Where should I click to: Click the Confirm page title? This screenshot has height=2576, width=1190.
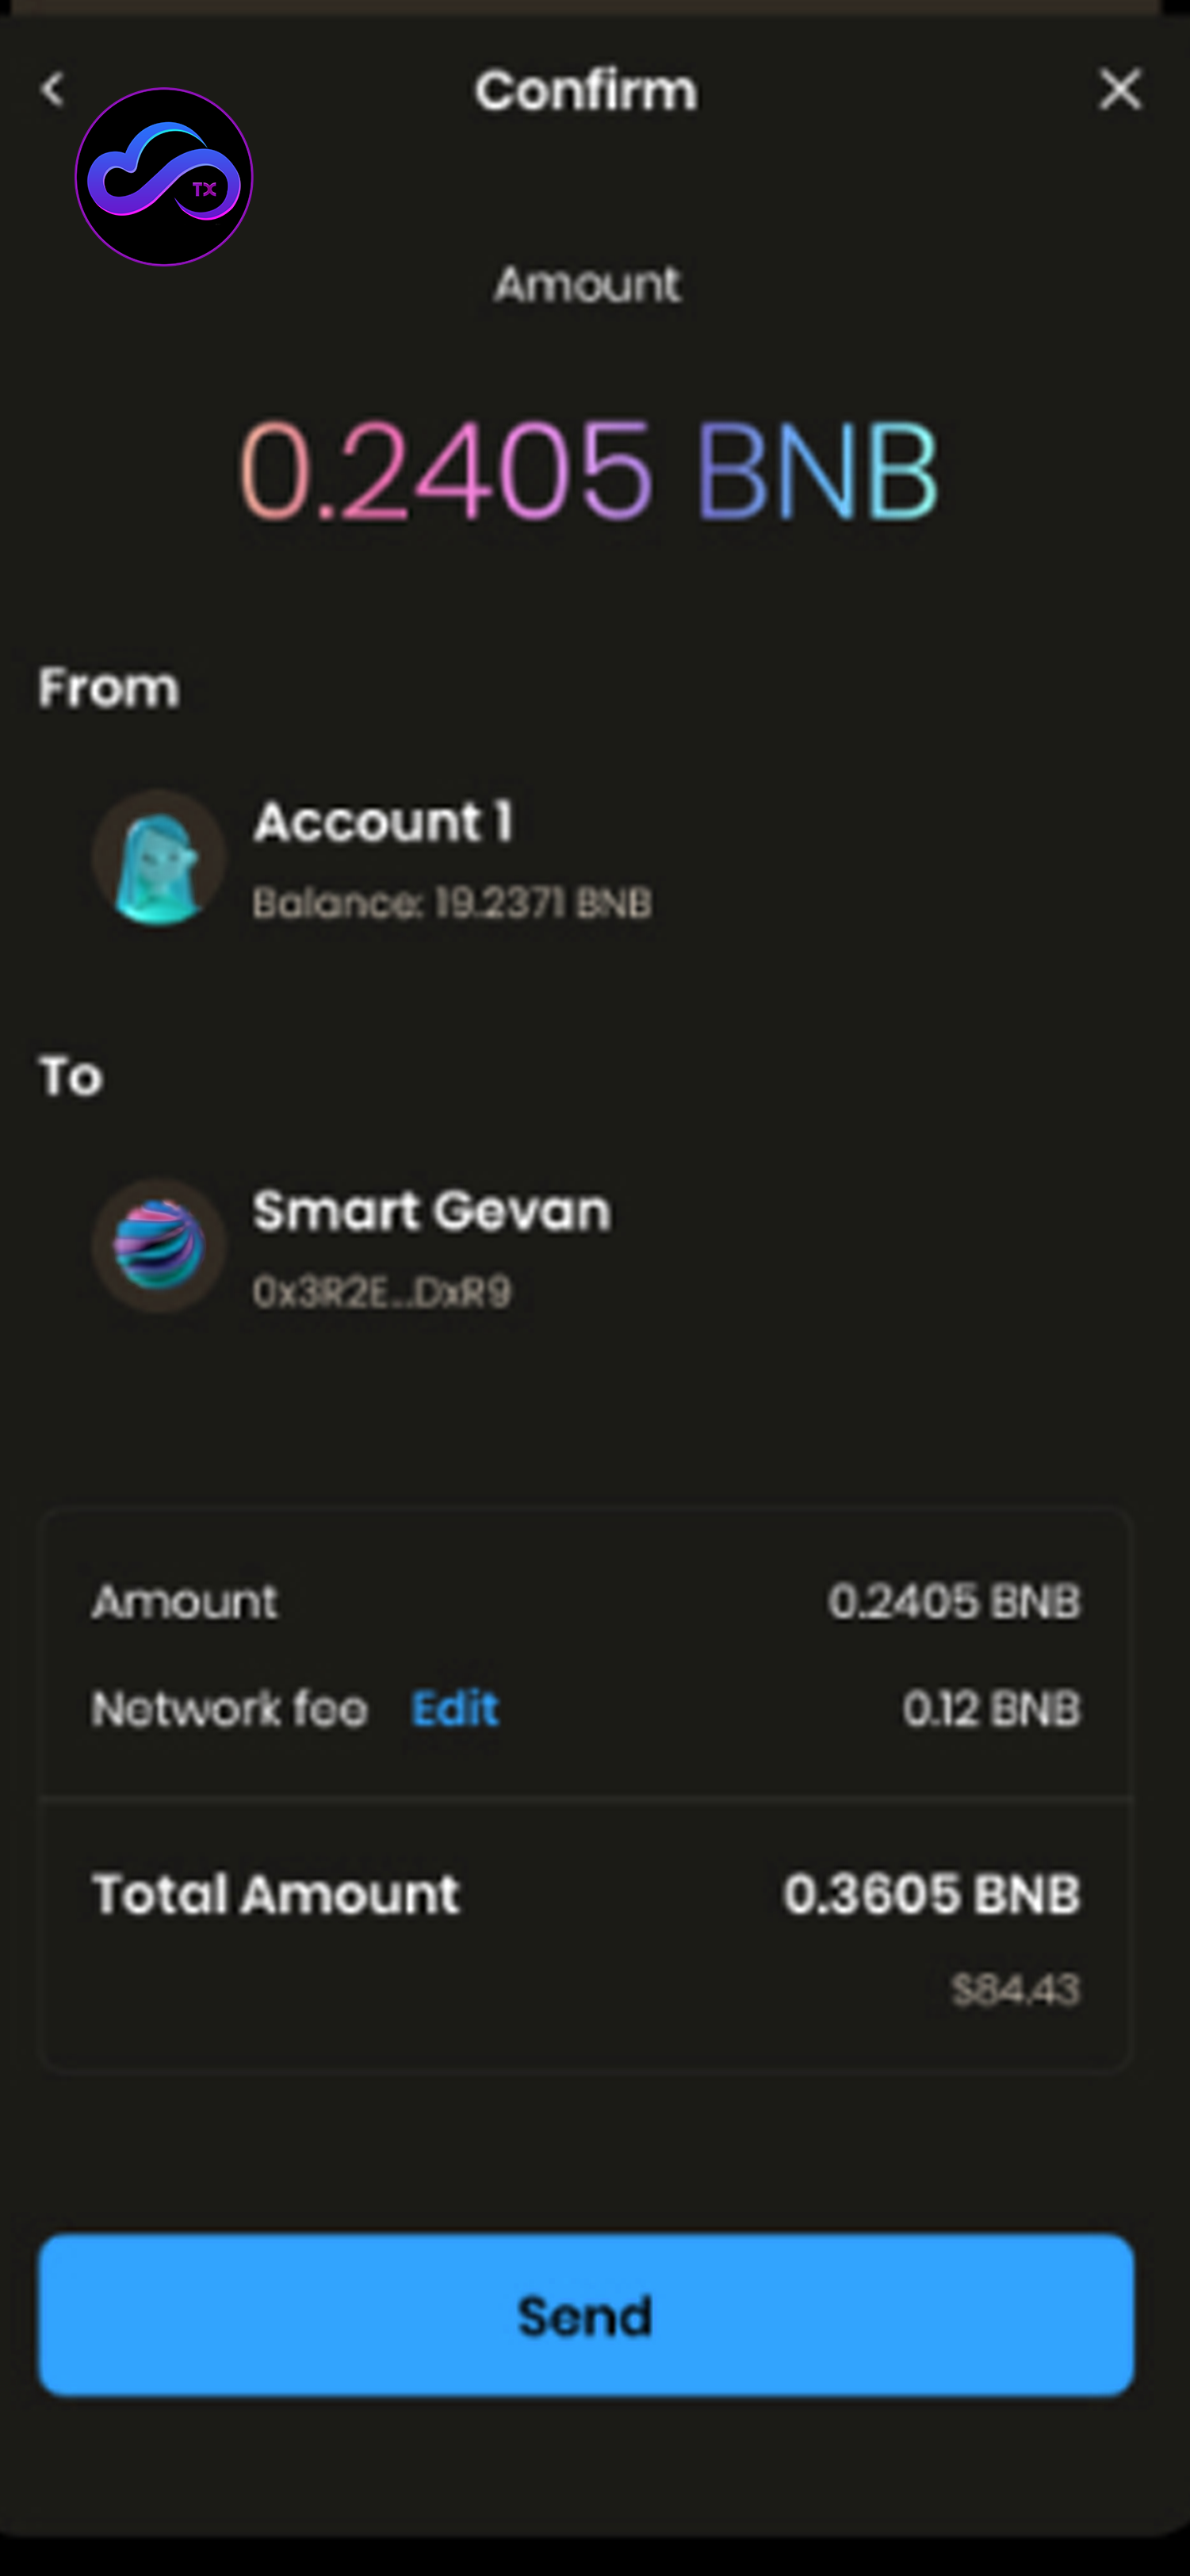pos(586,91)
